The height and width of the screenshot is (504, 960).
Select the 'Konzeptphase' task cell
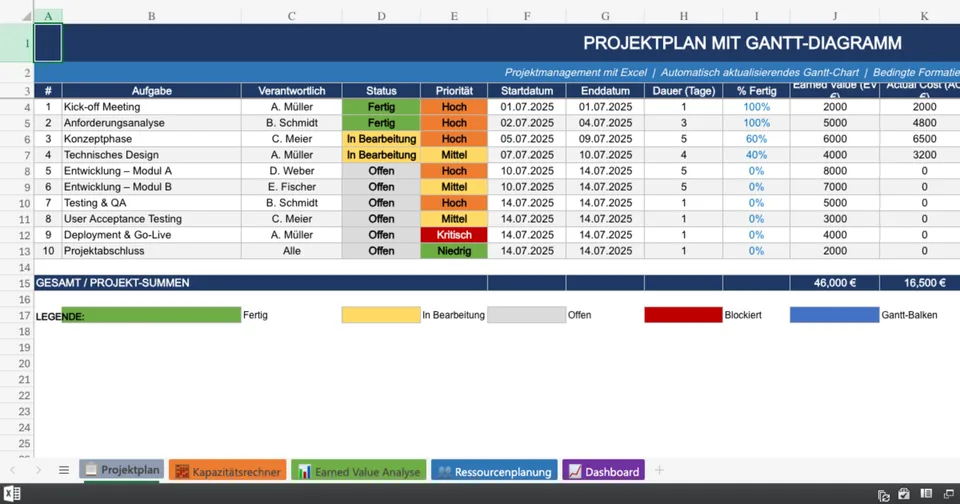point(151,139)
